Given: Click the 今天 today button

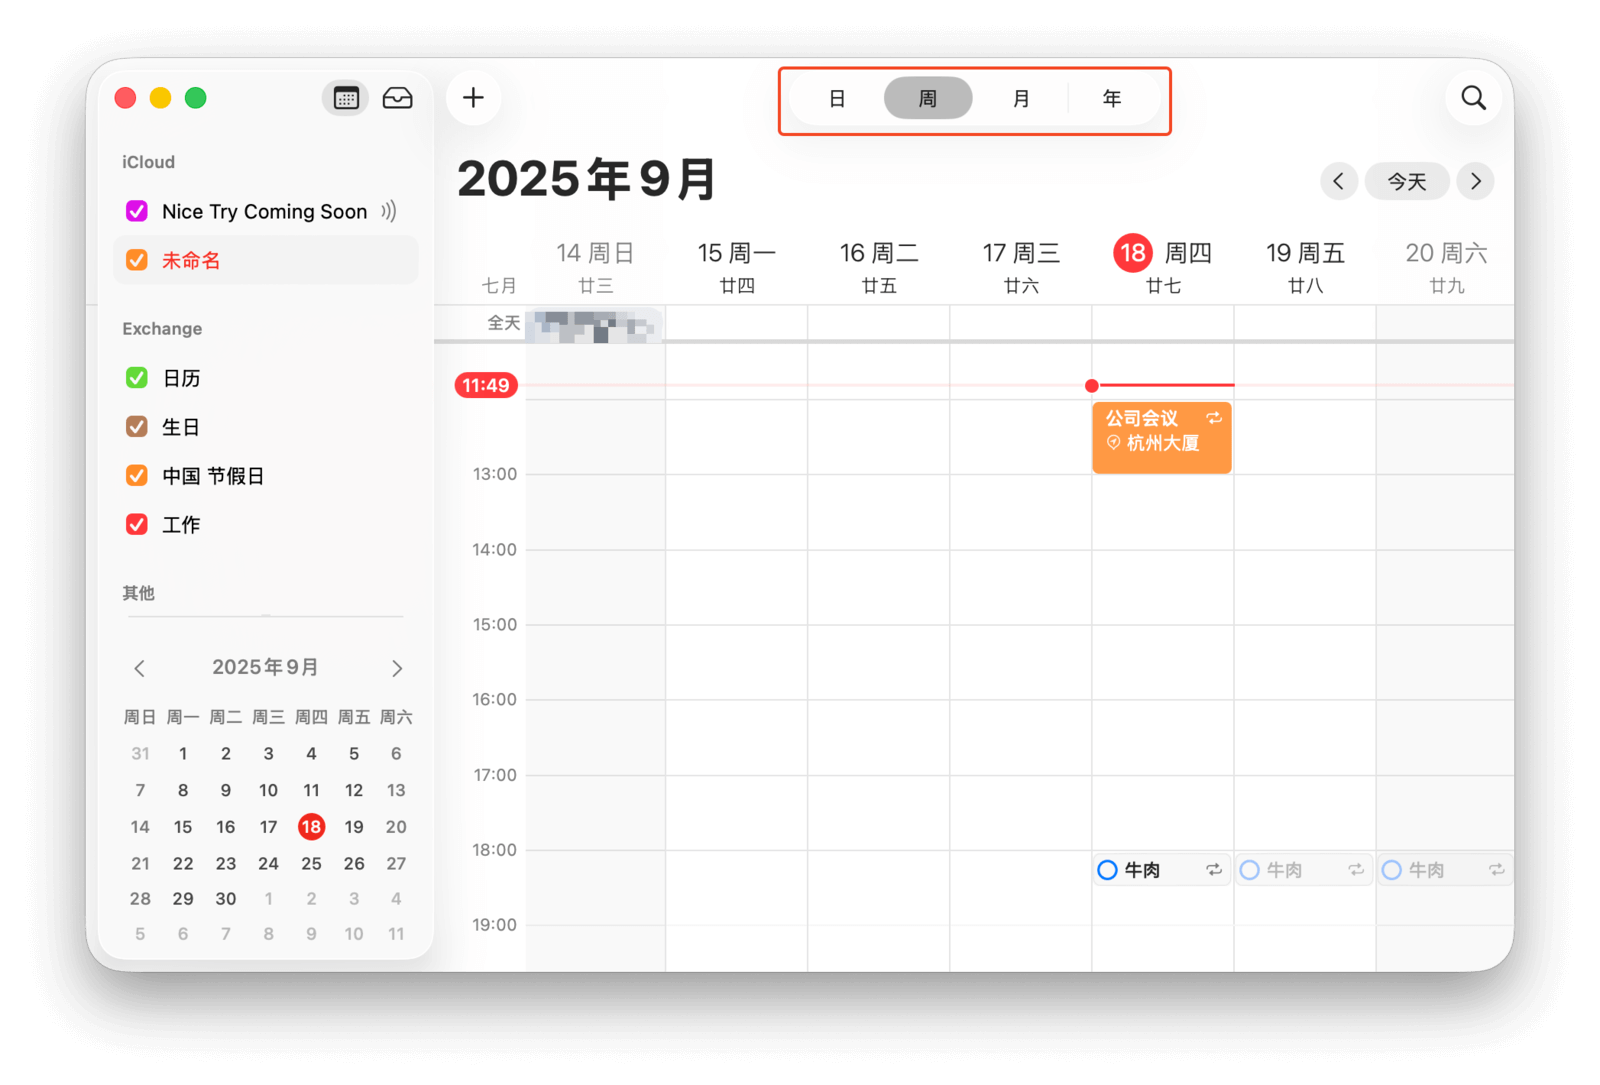Looking at the screenshot, I should tap(1406, 182).
